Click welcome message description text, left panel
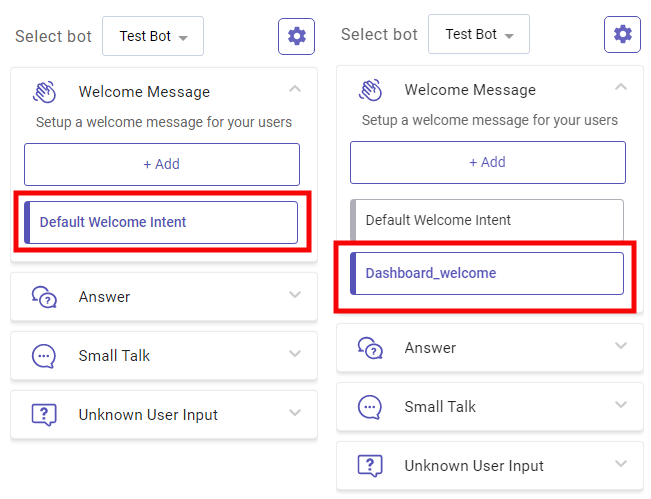 (164, 122)
